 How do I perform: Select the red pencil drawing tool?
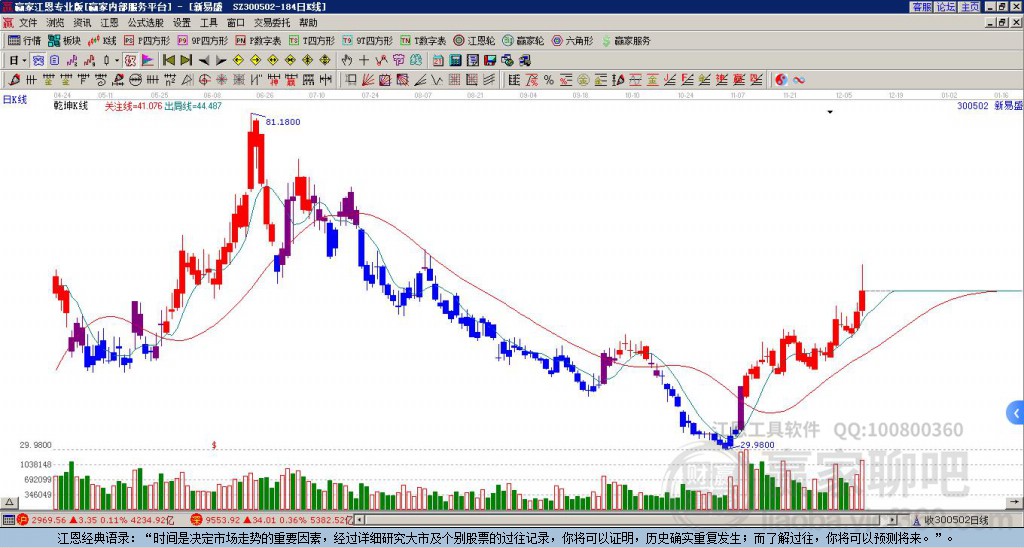(14, 80)
